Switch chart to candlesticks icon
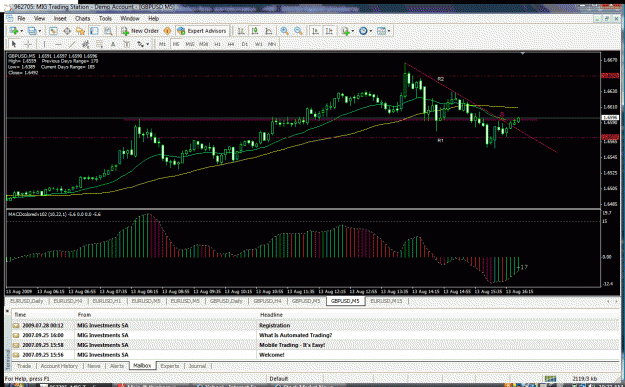This screenshot has width=625, height=387. click(255, 31)
